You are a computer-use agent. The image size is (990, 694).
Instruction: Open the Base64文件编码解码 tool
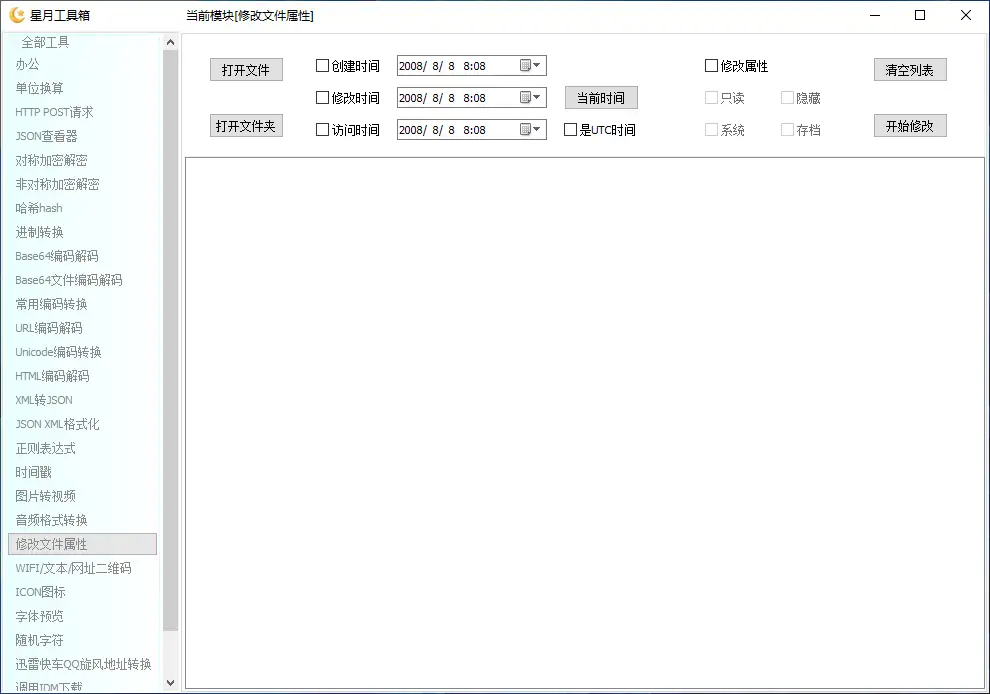pos(69,280)
